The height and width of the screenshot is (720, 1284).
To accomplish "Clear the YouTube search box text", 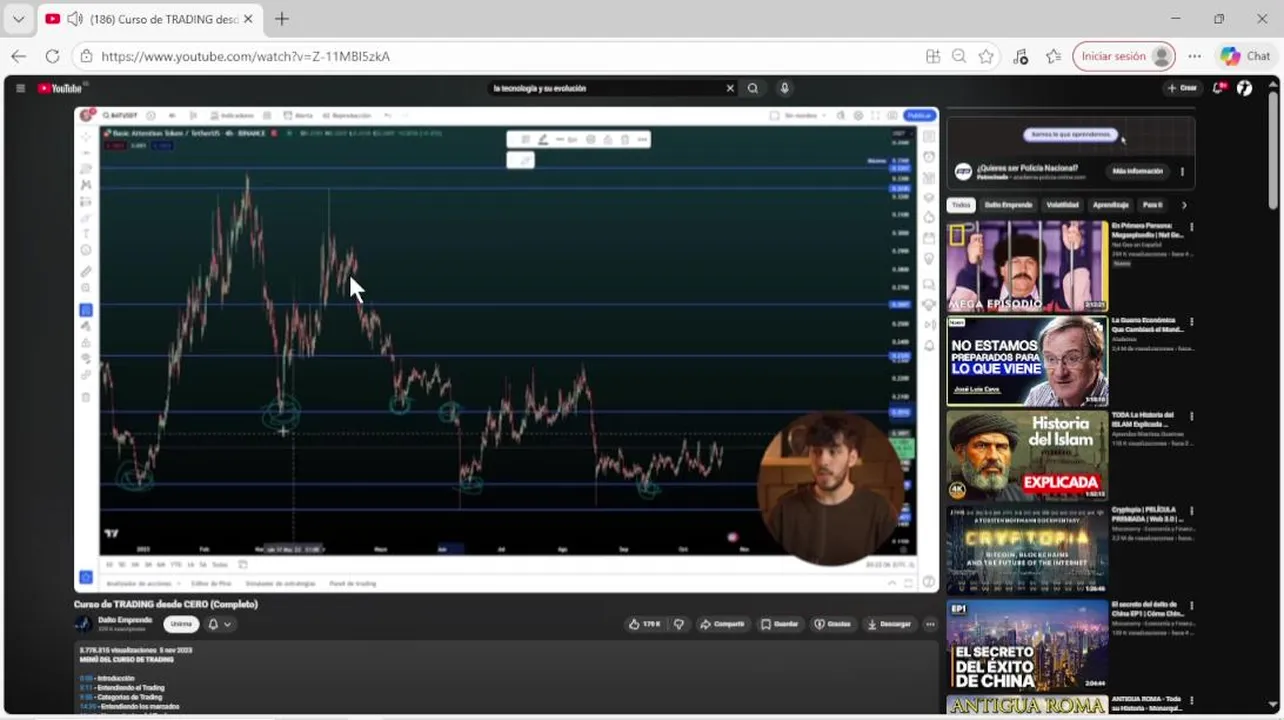I will tap(730, 88).
